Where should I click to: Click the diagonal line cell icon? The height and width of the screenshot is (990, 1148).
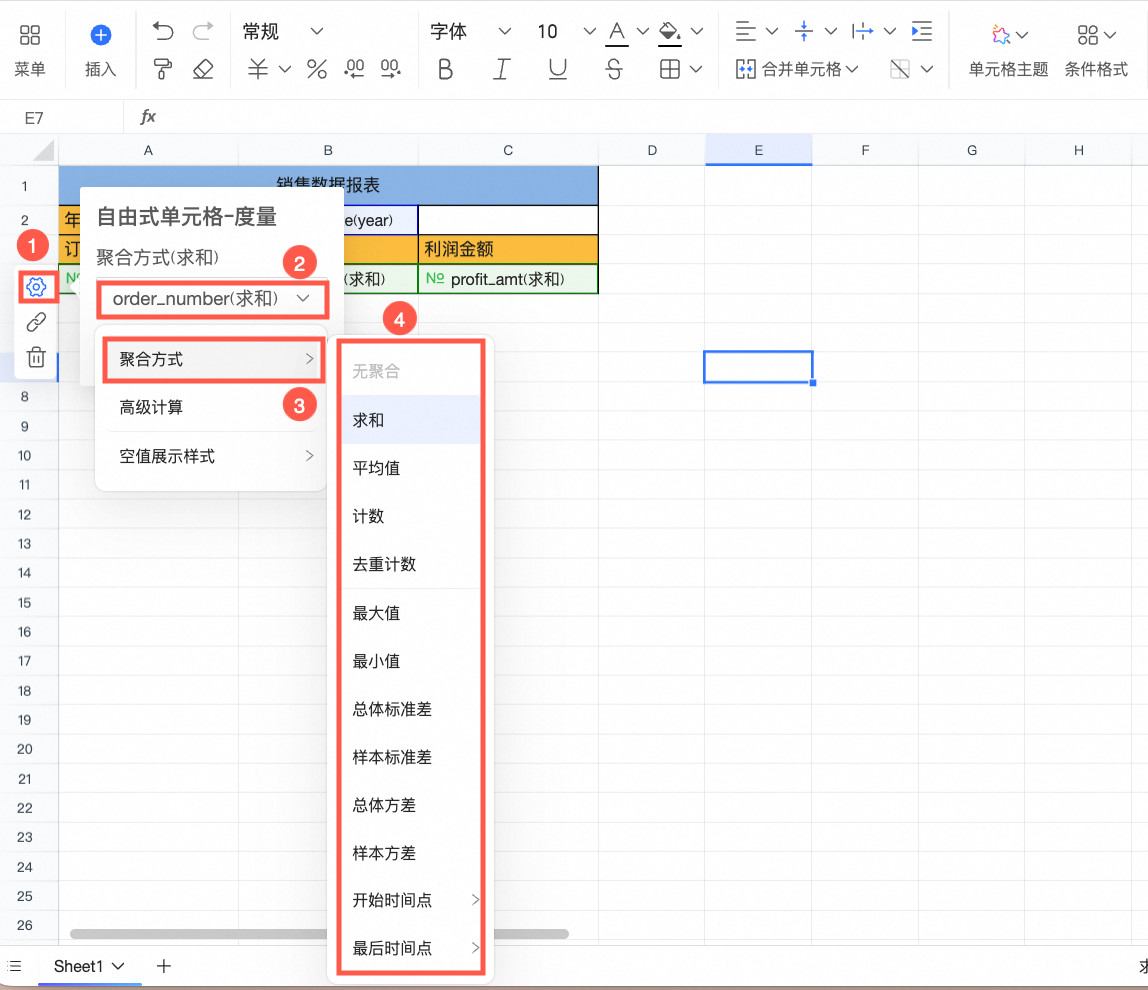[x=899, y=69]
